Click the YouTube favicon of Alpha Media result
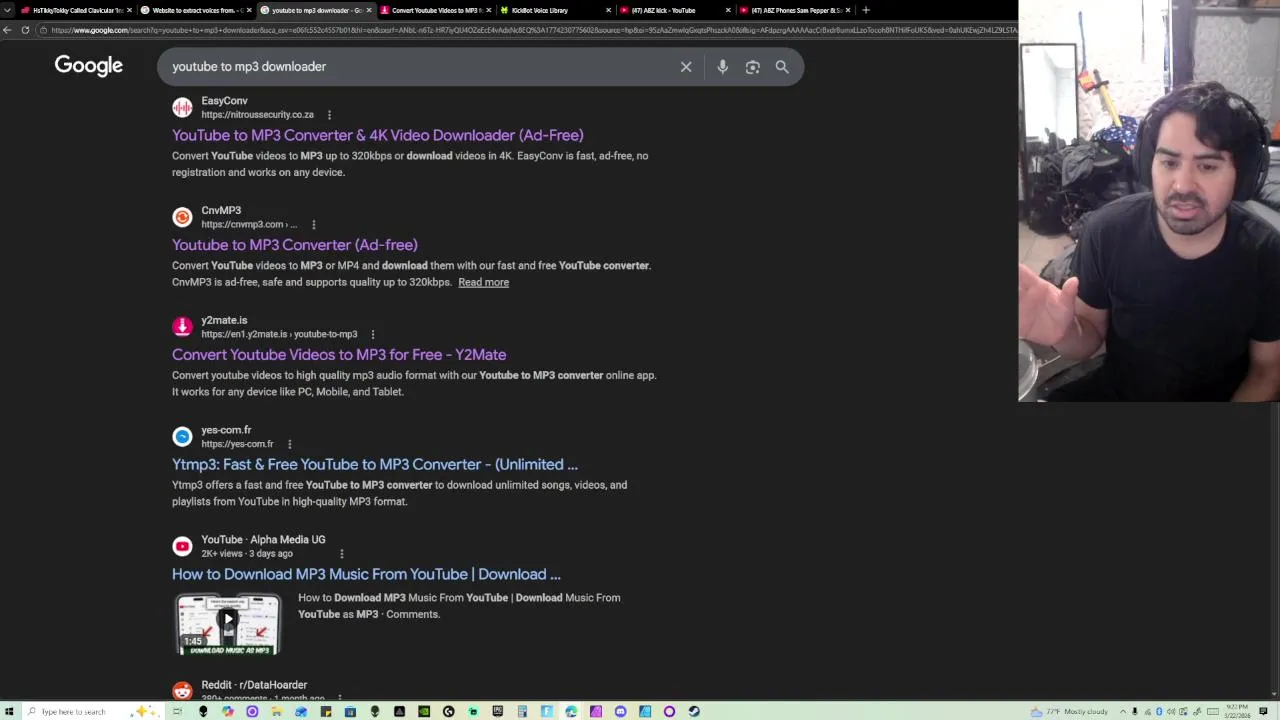The width and height of the screenshot is (1280, 720). pos(182,546)
